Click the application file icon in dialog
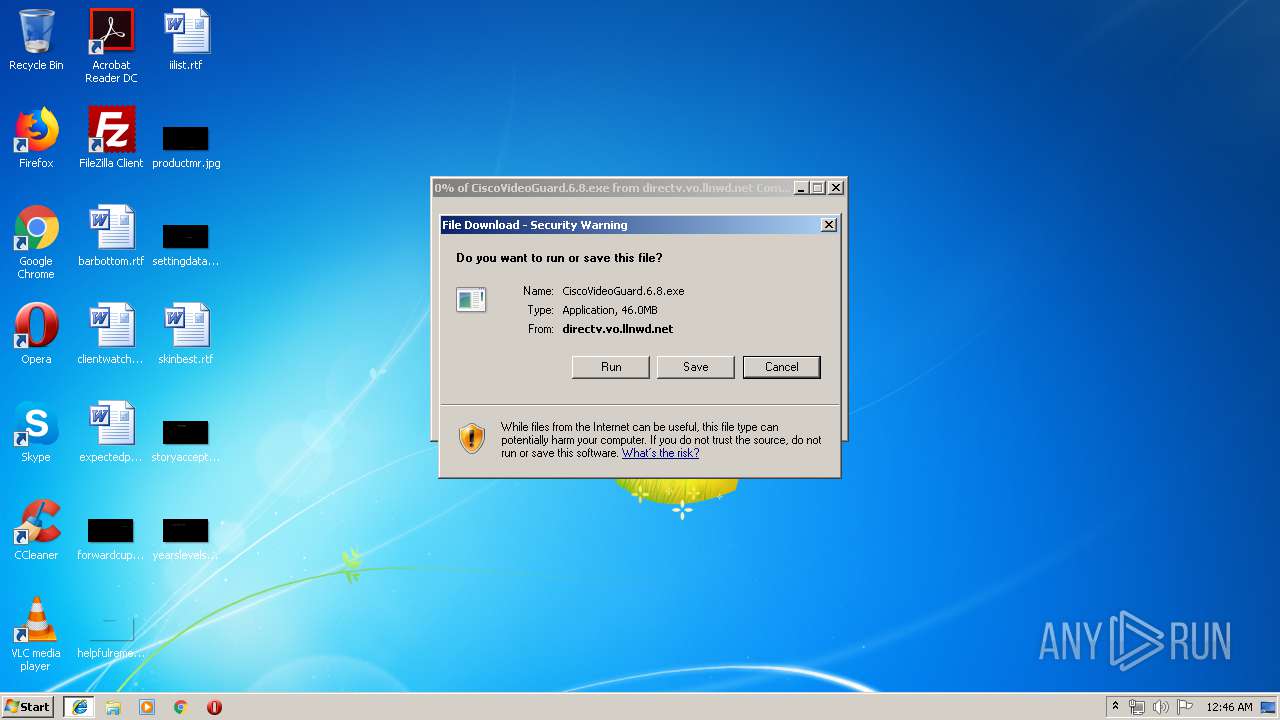Viewport: 1280px width, 720px height. click(x=471, y=299)
